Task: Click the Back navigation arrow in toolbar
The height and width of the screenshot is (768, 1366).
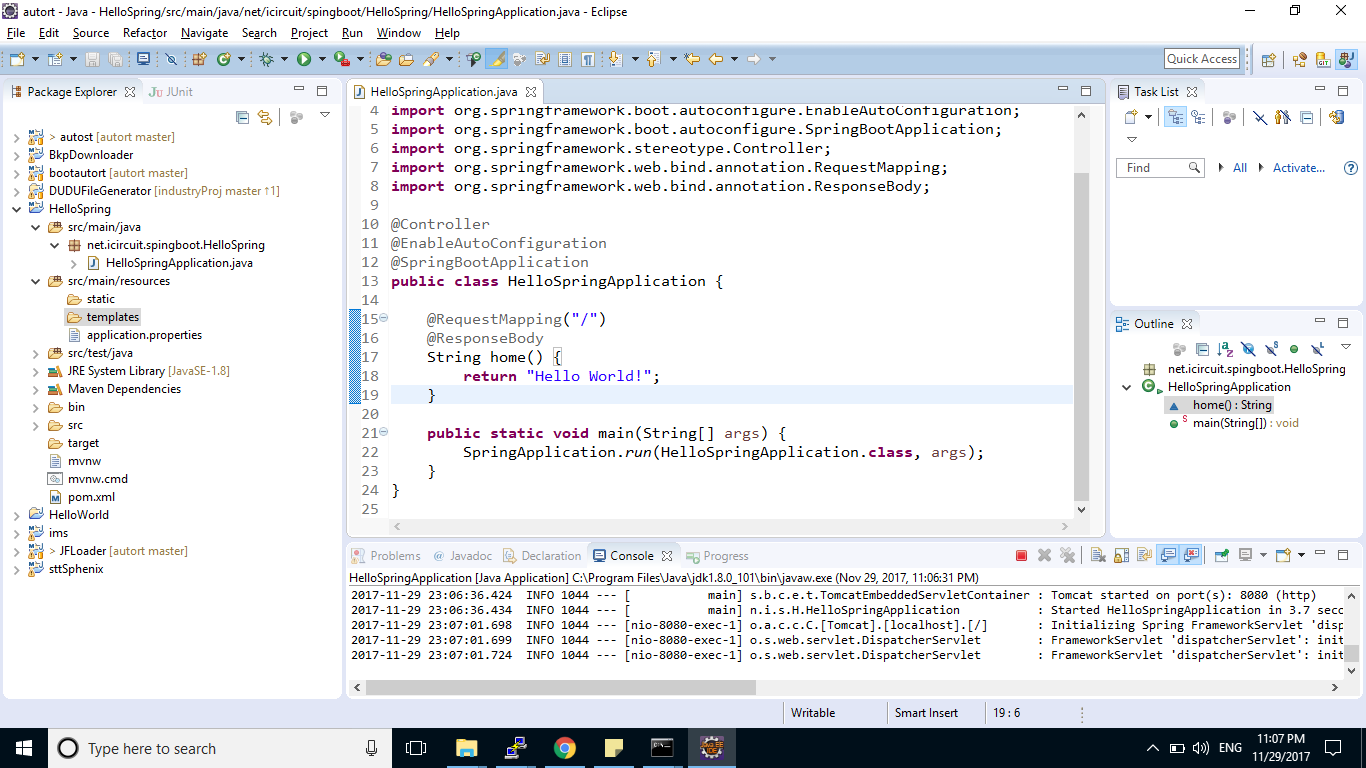Action: pos(716,59)
